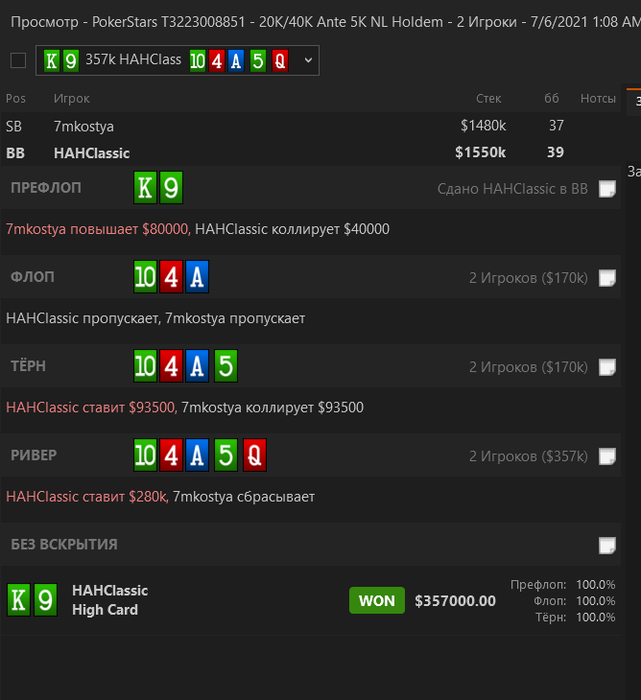Open the note icon in the БЕЗ ВСКРЫТИЯ row

pos(607,545)
